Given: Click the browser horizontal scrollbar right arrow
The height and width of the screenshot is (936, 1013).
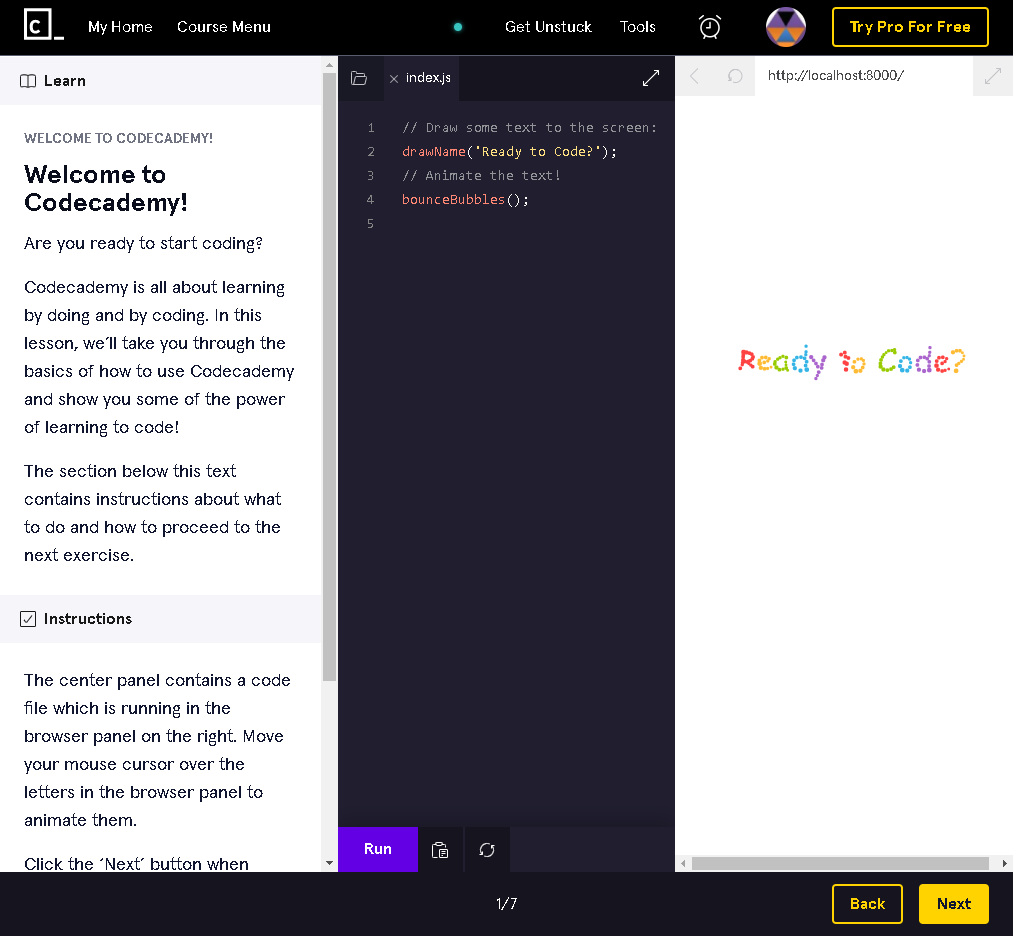Looking at the screenshot, I should click(x=1004, y=864).
